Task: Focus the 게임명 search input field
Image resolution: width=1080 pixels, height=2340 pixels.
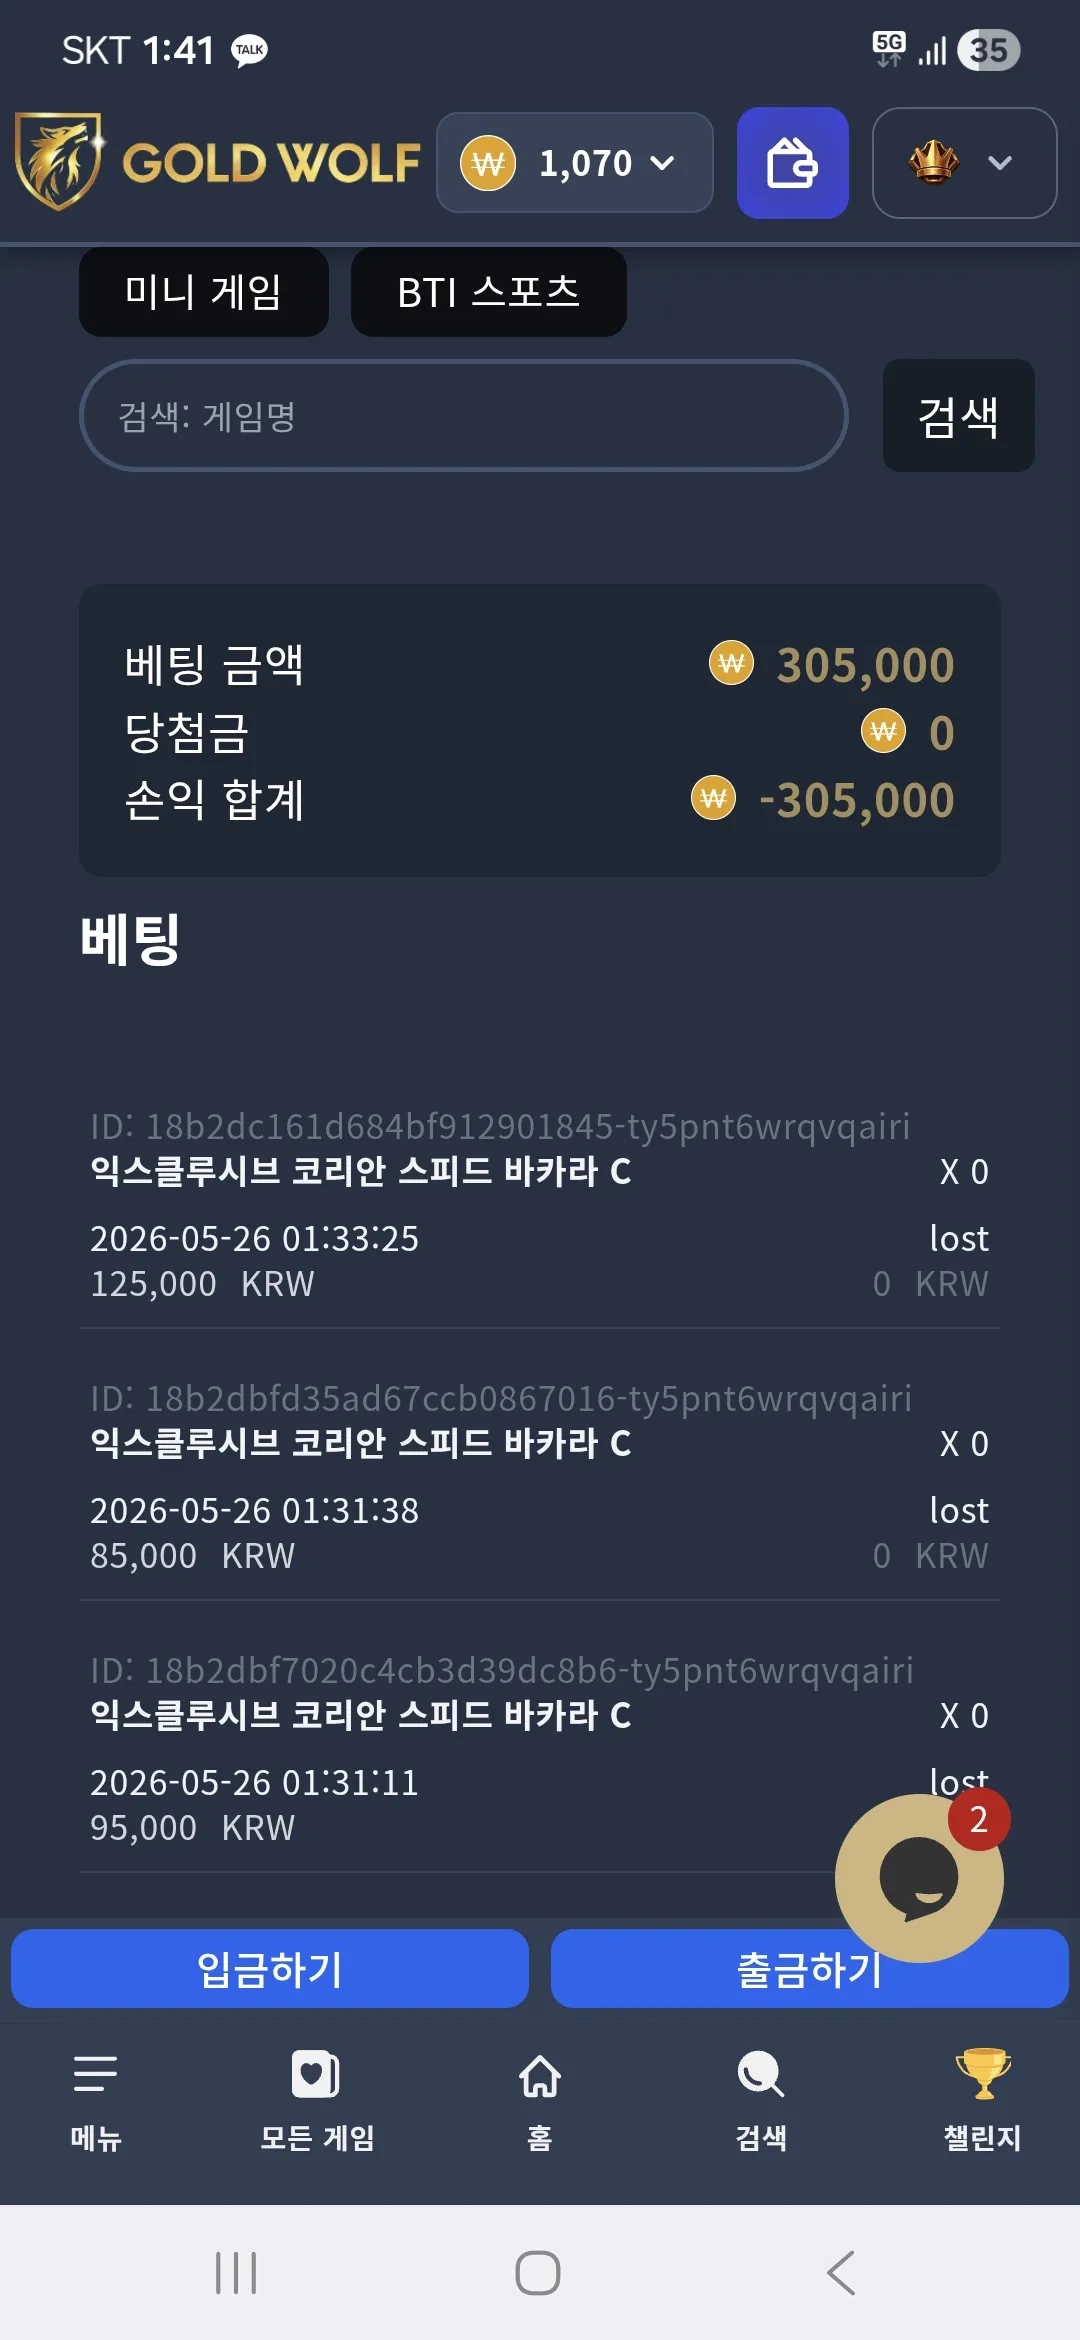Action: click(464, 416)
